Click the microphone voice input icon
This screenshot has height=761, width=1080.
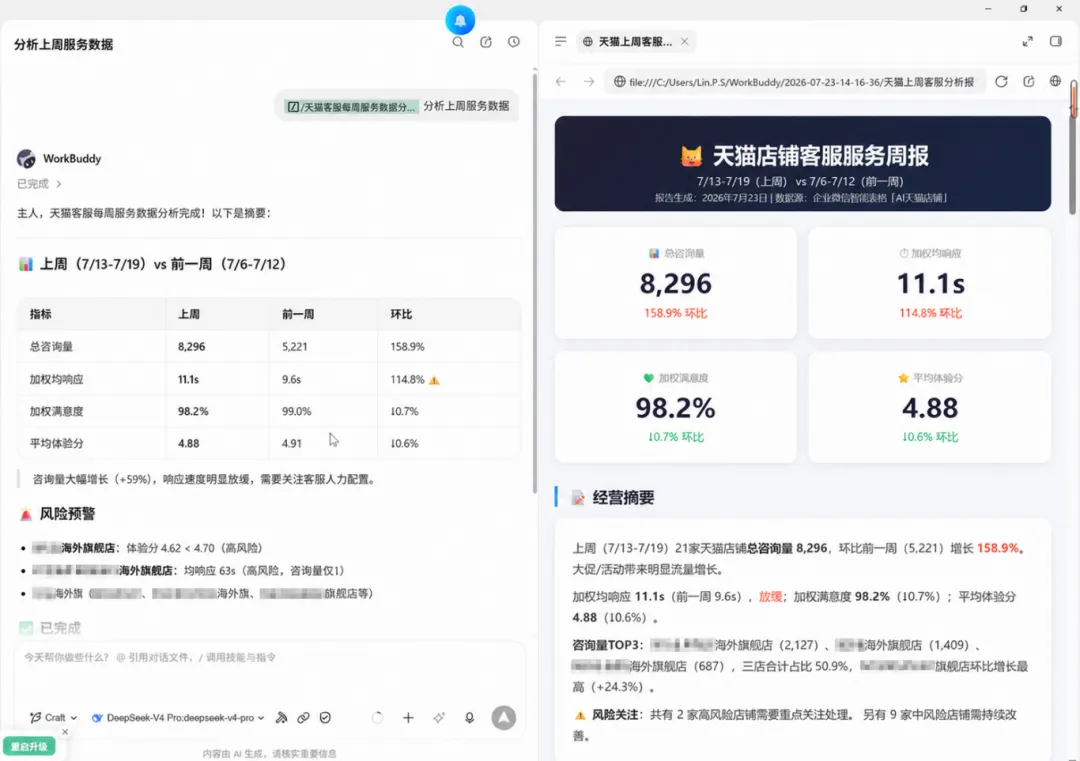coord(469,718)
